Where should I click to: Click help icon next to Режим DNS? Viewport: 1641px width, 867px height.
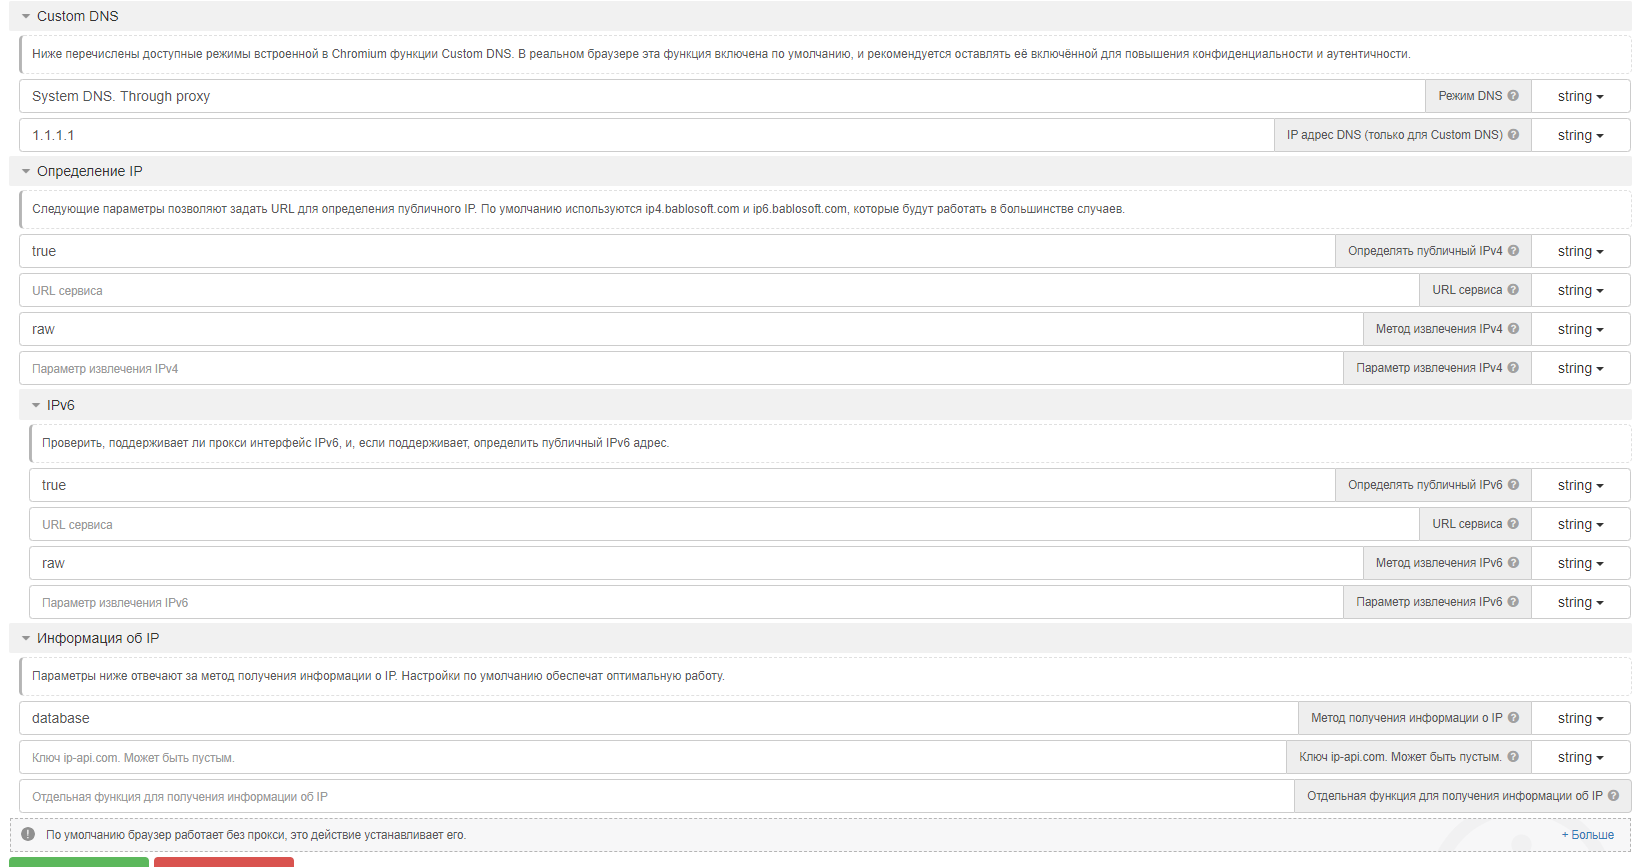pos(1513,96)
